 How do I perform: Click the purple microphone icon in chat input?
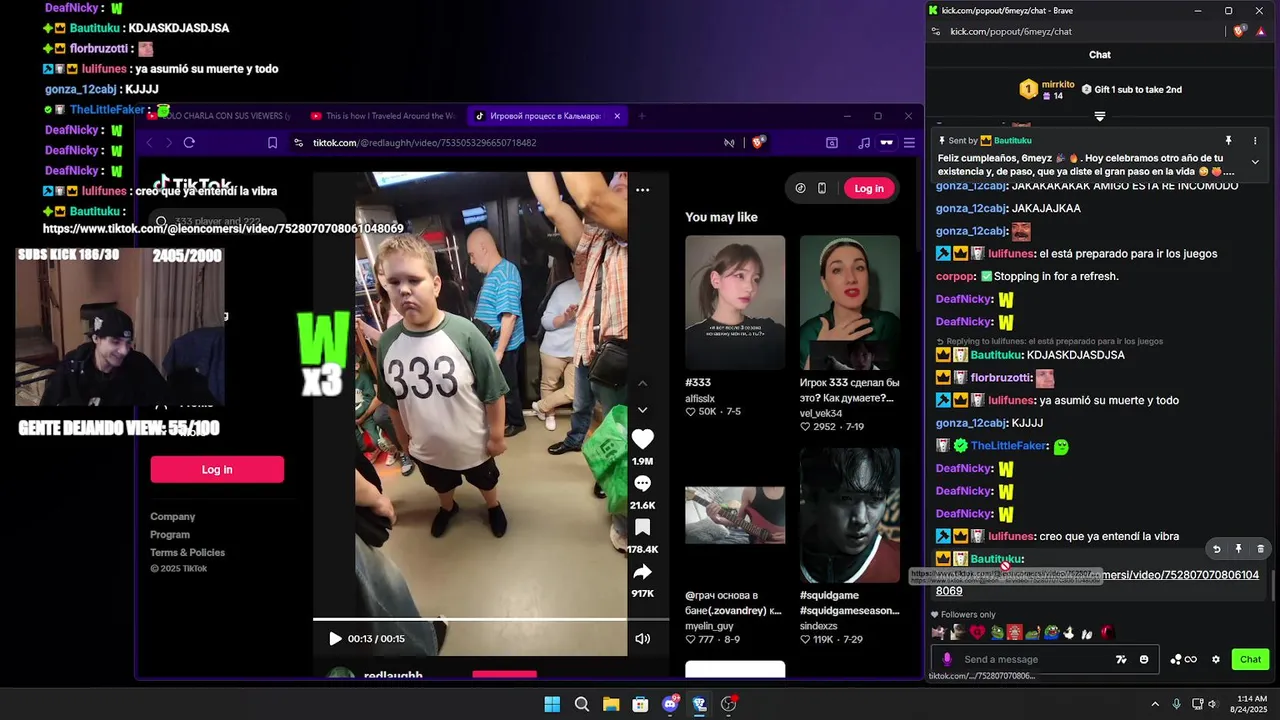(x=947, y=660)
